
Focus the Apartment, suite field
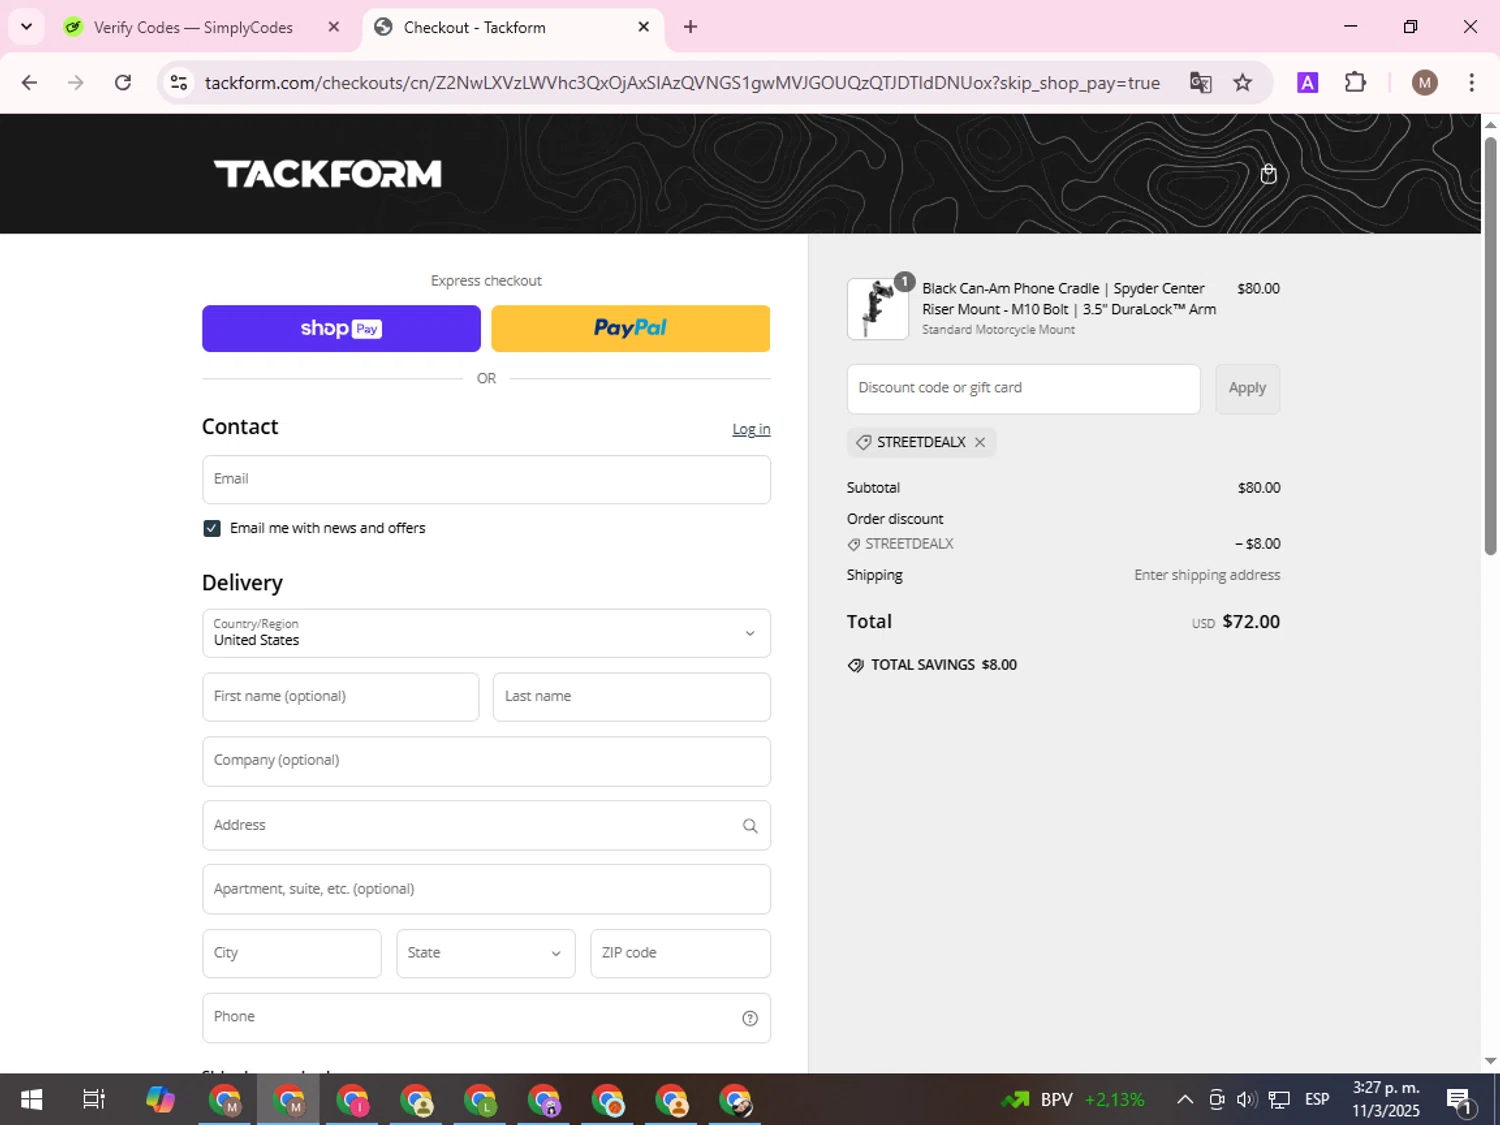tap(486, 889)
